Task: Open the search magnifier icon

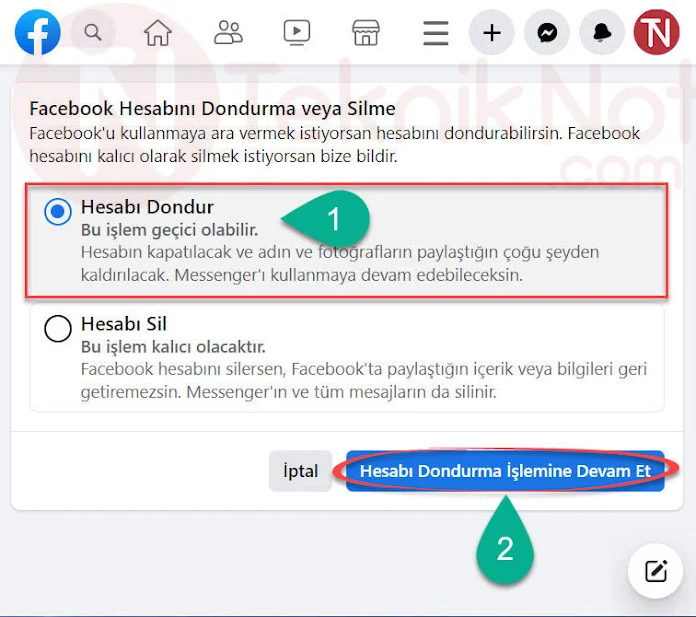Action: 93,32
